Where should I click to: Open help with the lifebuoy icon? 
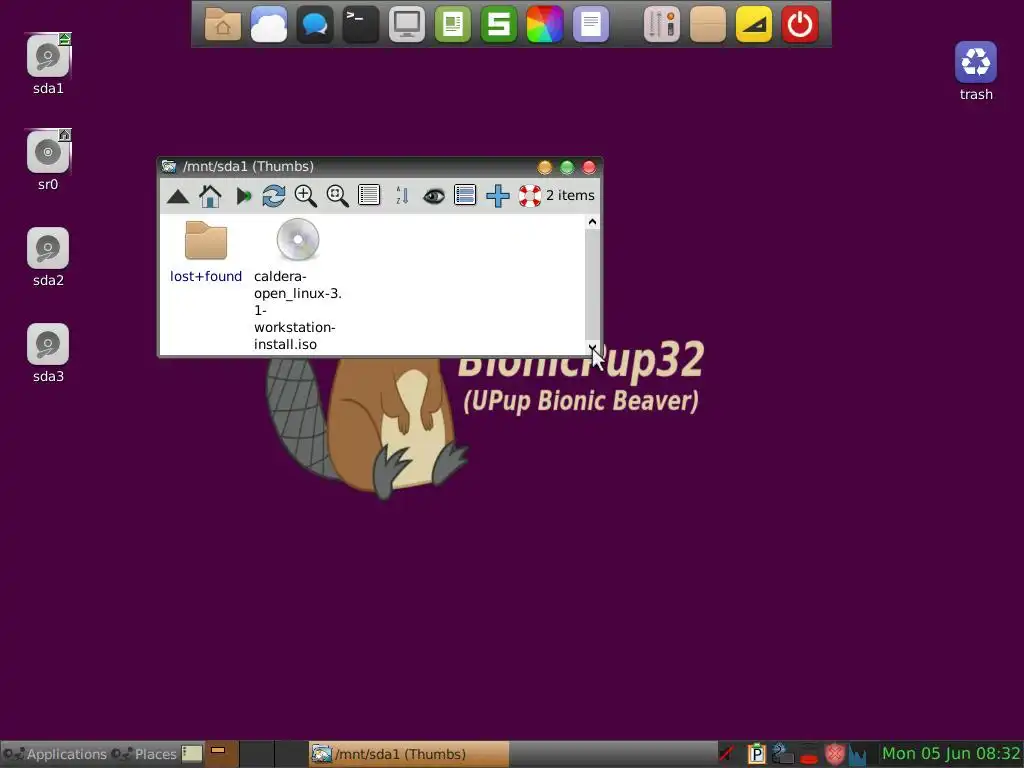coord(530,196)
